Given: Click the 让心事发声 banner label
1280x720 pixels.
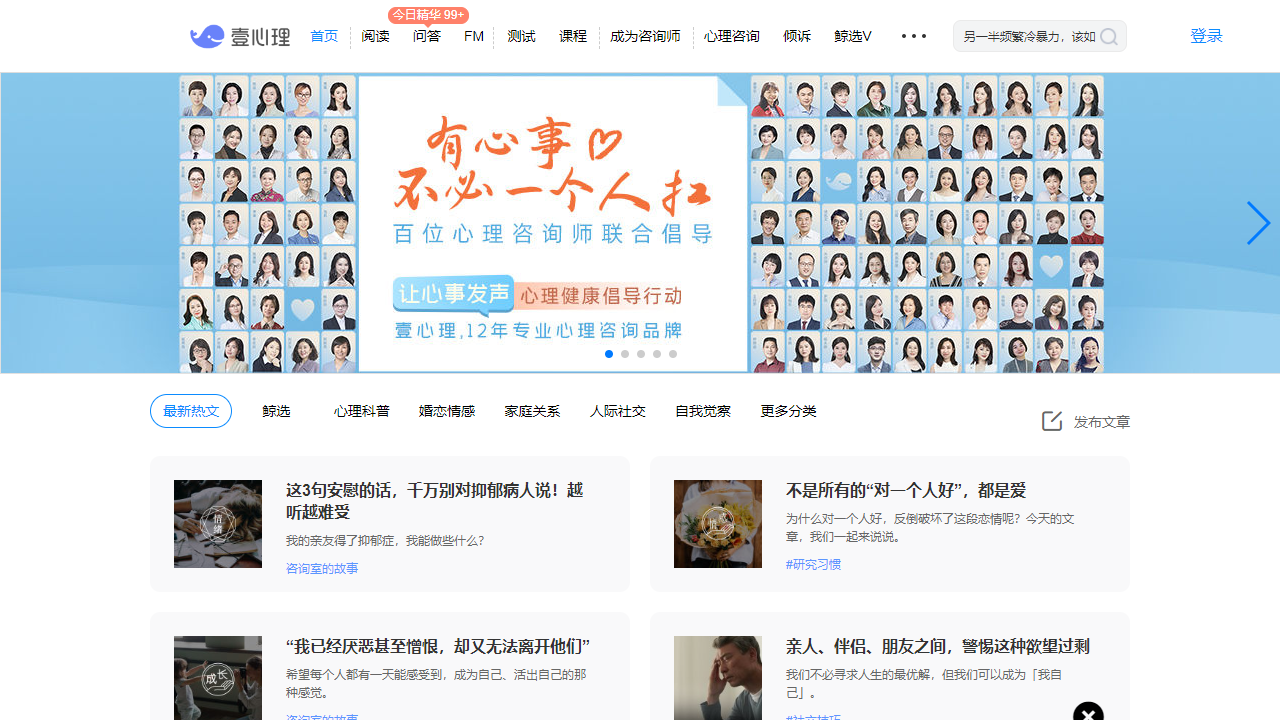Looking at the screenshot, I should tap(454, 294).
